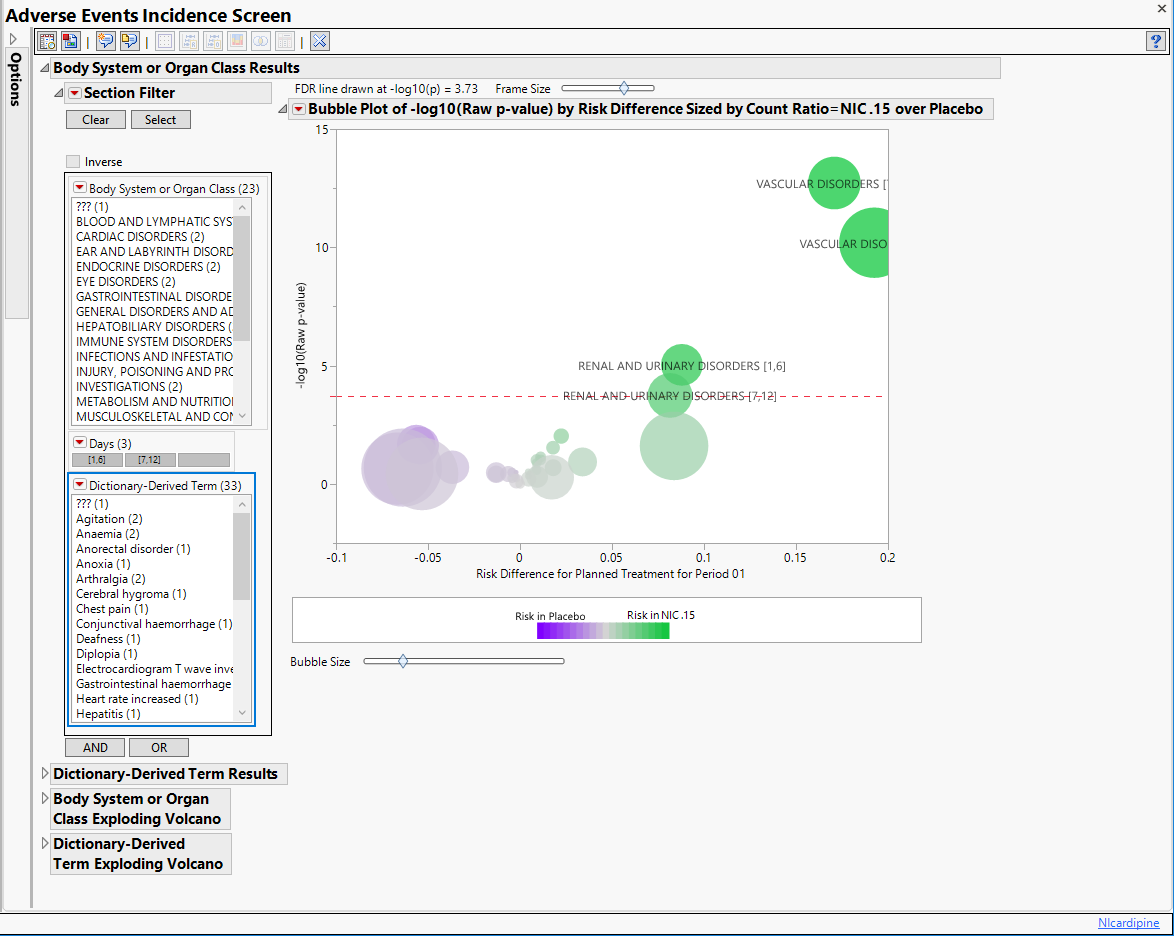Enable the Inverse checkbox
The image size is (1174, 936).
point(73,162)
